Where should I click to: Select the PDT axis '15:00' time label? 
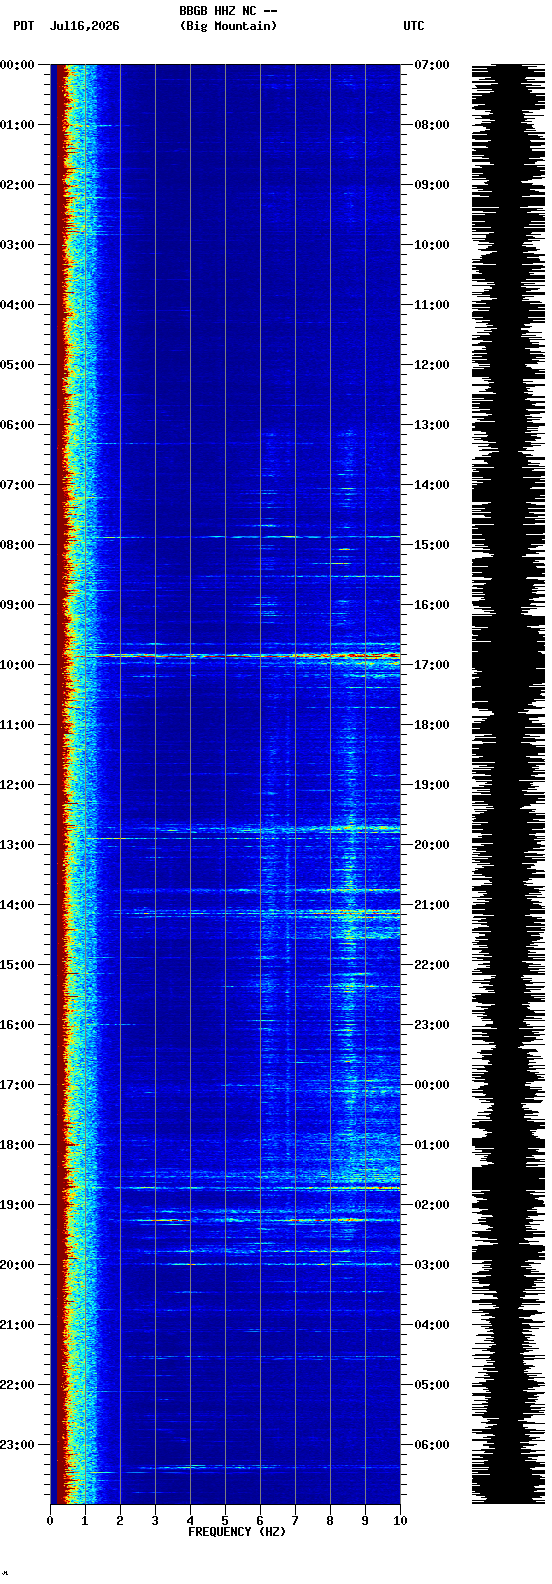(x=18, y=965)
